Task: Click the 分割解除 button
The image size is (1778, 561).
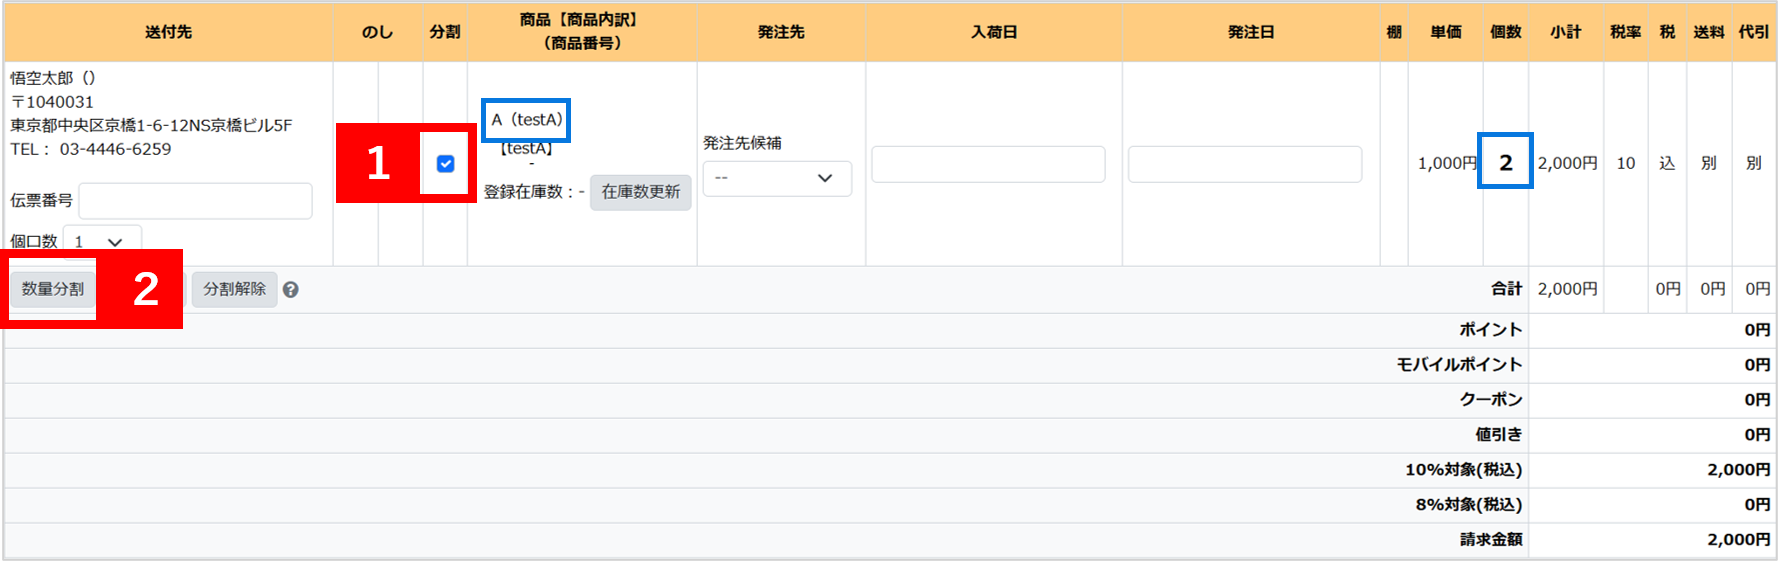Action: pos(234,289)
